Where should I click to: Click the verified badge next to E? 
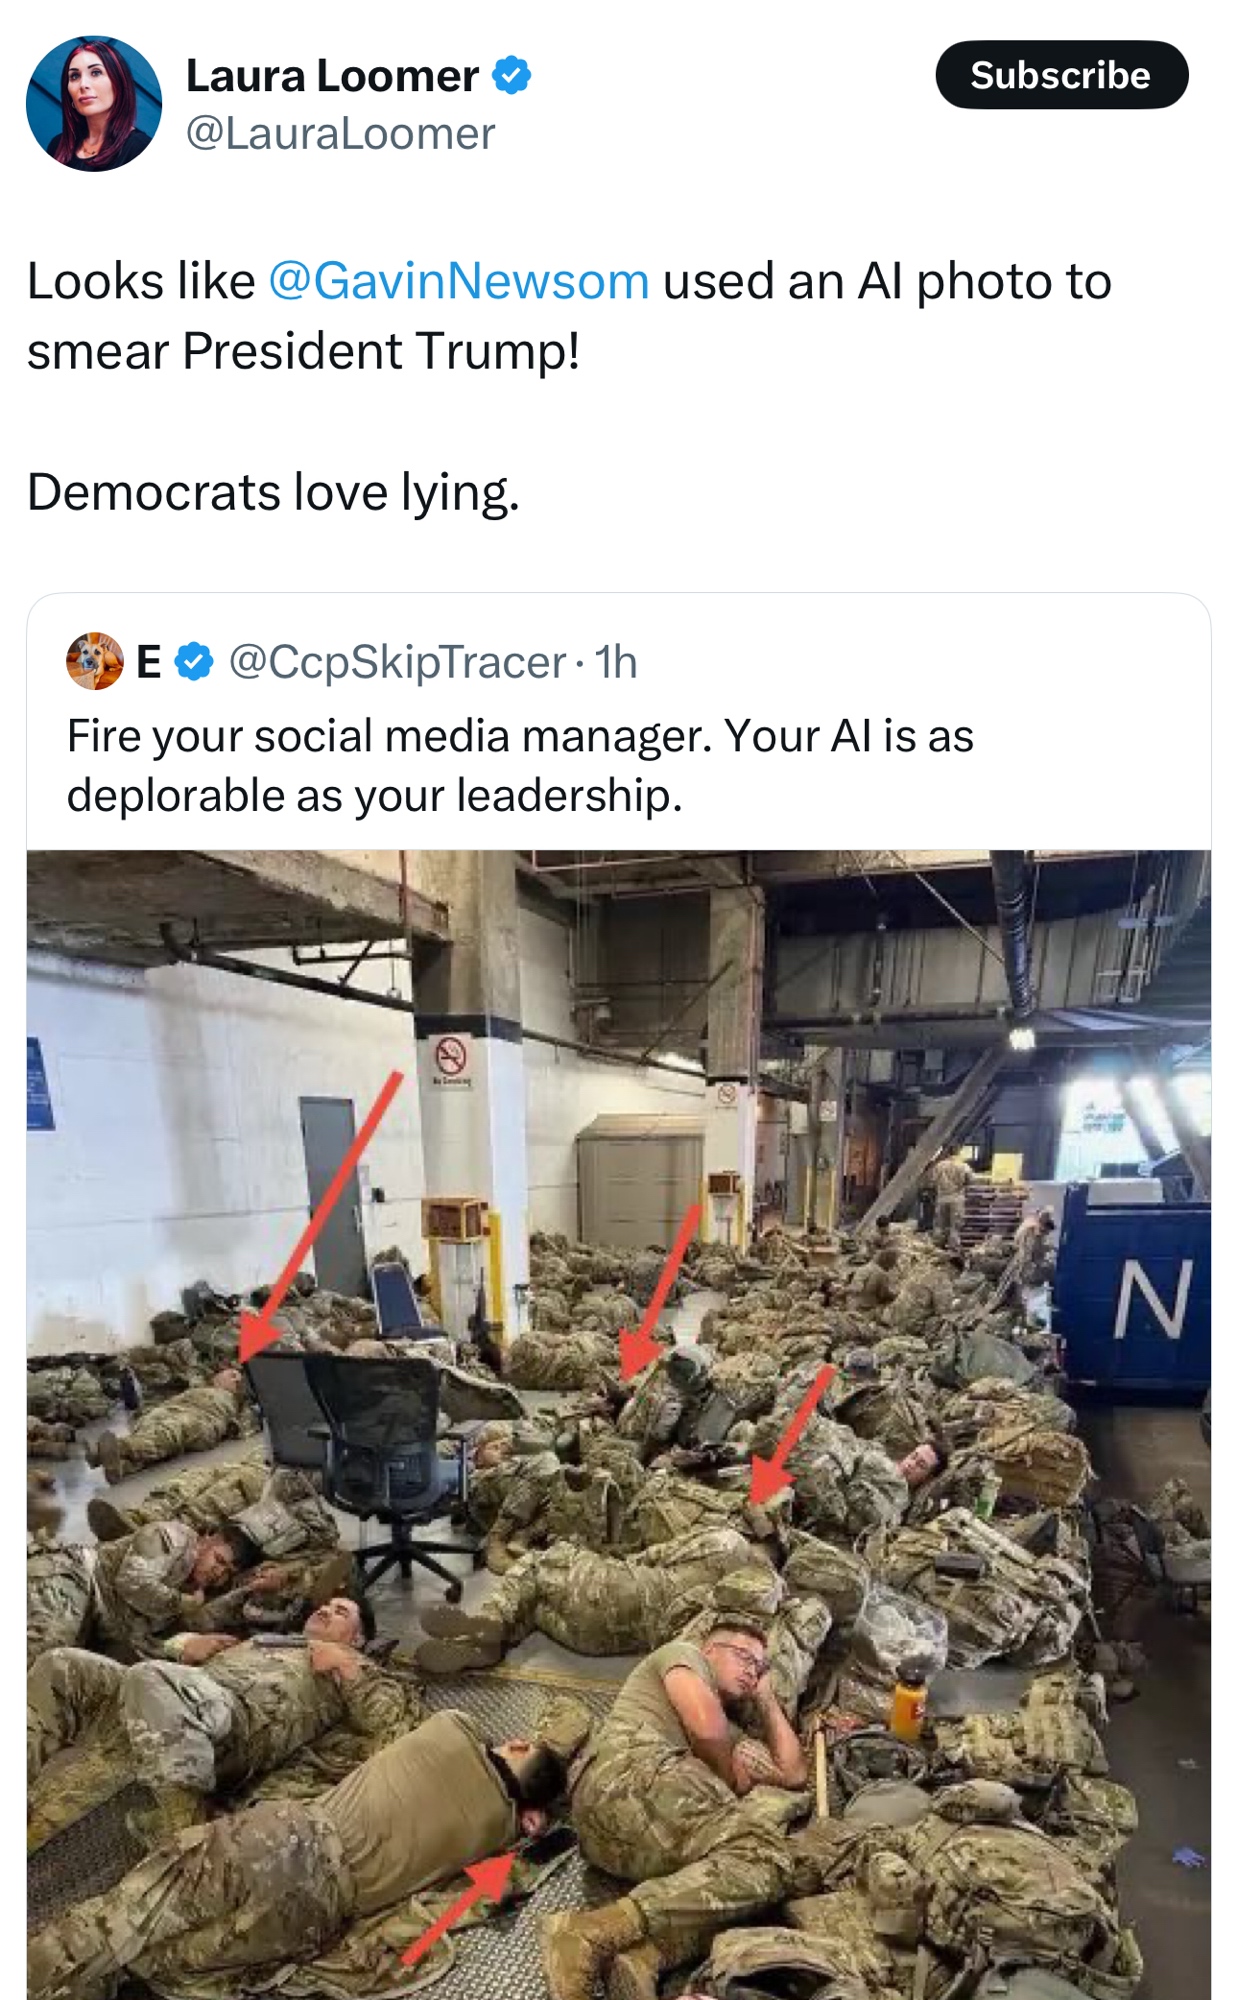[x=194, y=662]
